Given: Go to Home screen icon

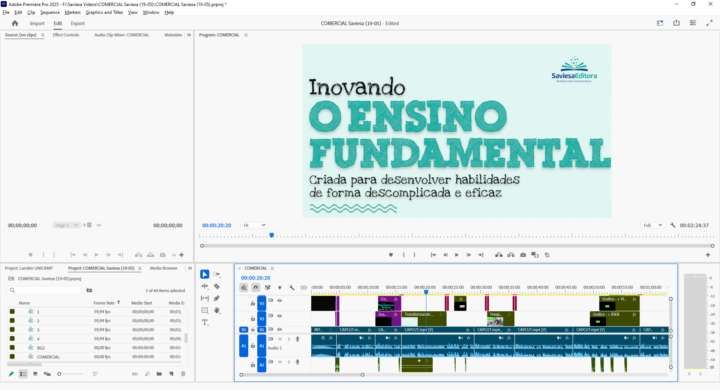Looking at the screenshot, I should [x=15, y=23].
